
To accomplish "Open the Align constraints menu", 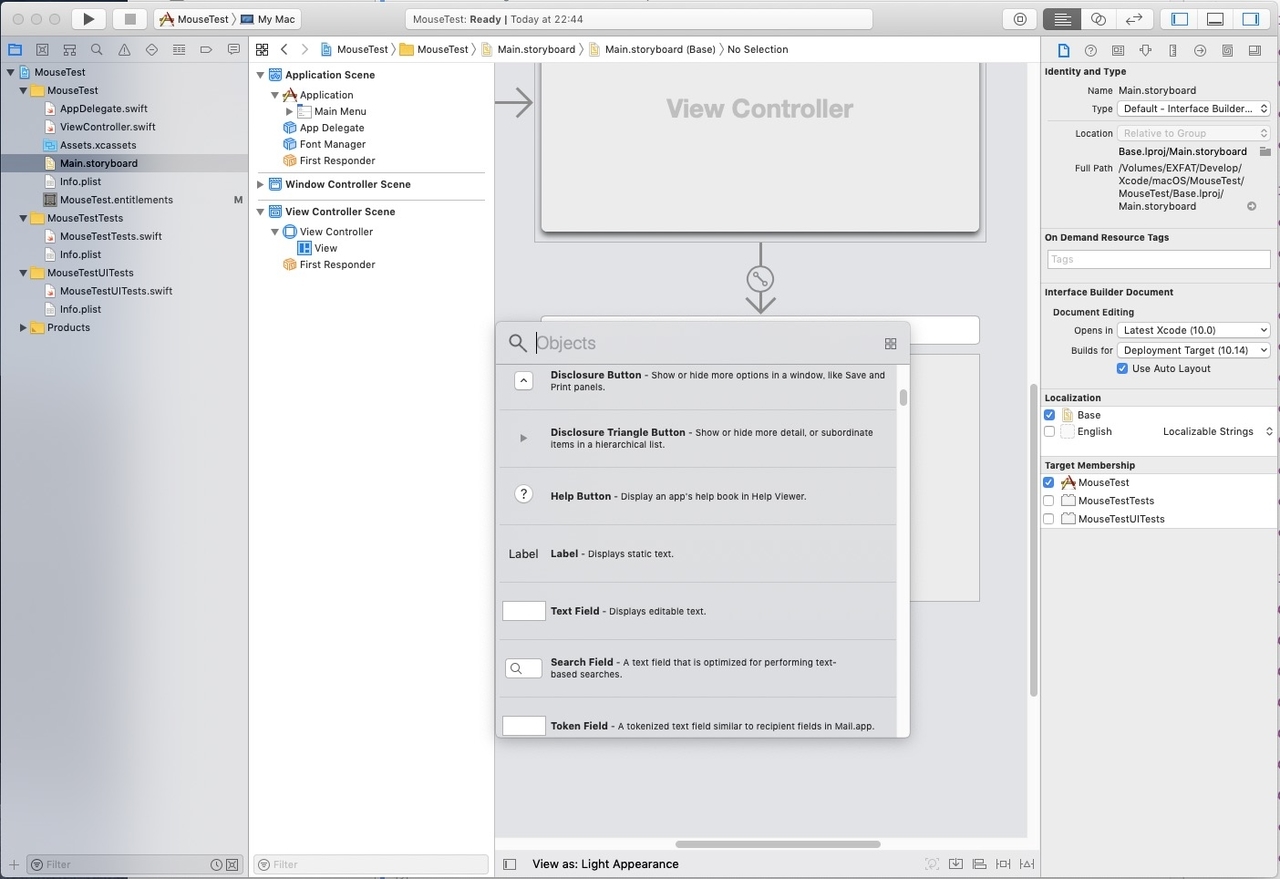I will (979, 864).
